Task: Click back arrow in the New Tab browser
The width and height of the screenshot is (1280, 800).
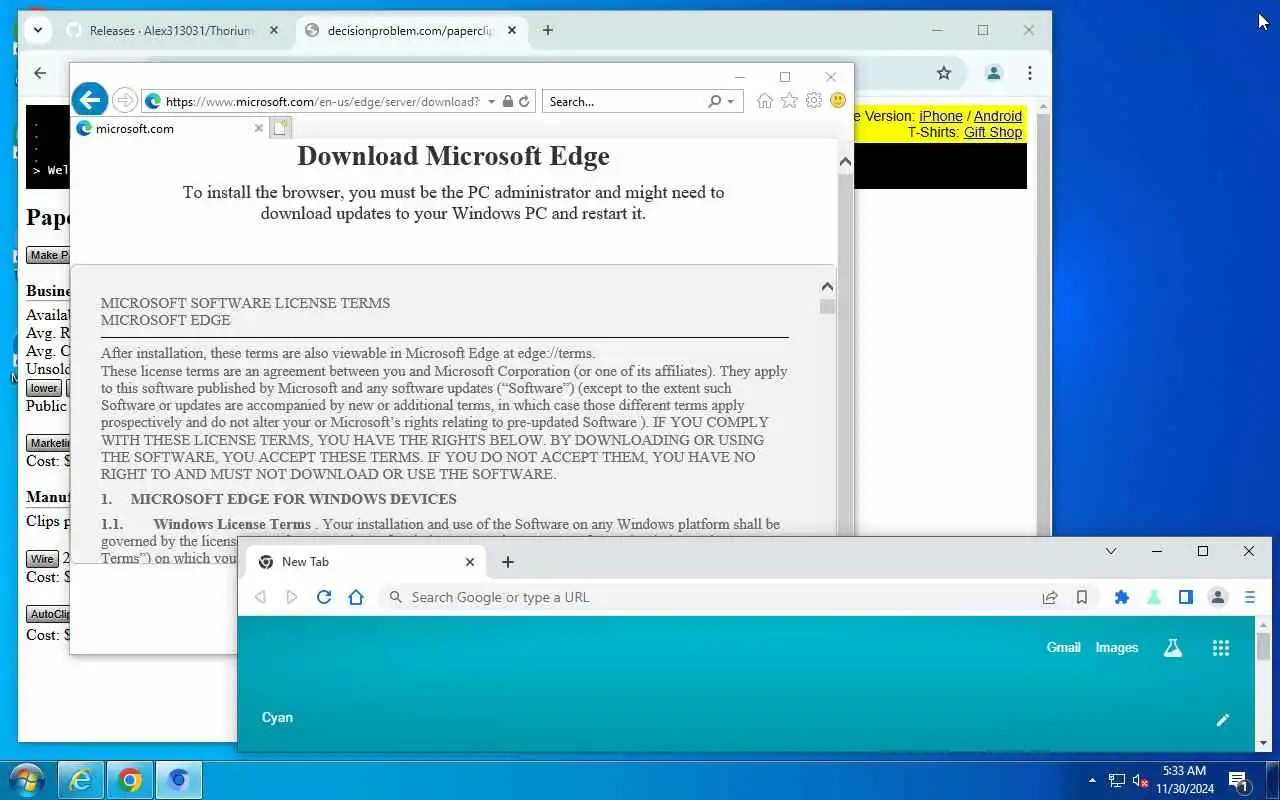Action: click(260, 597)
